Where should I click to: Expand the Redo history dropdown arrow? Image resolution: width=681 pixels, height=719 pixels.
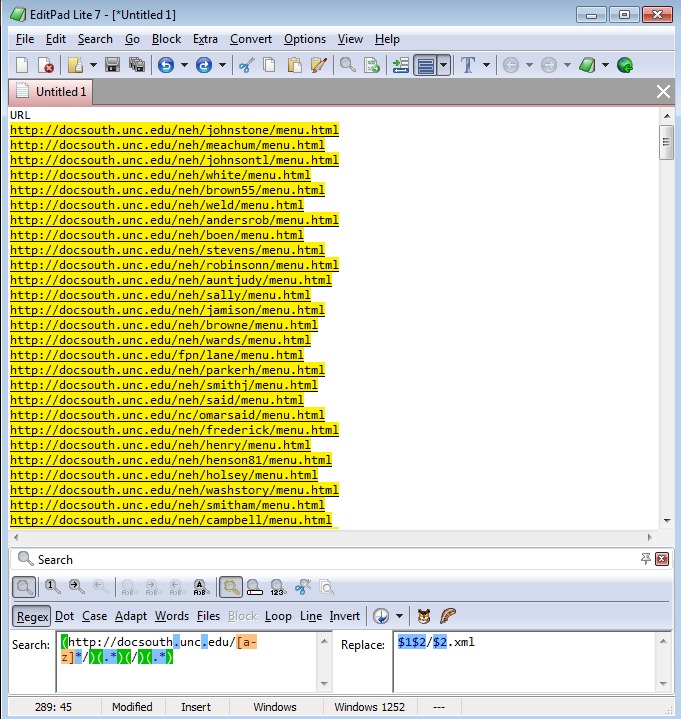222,65
